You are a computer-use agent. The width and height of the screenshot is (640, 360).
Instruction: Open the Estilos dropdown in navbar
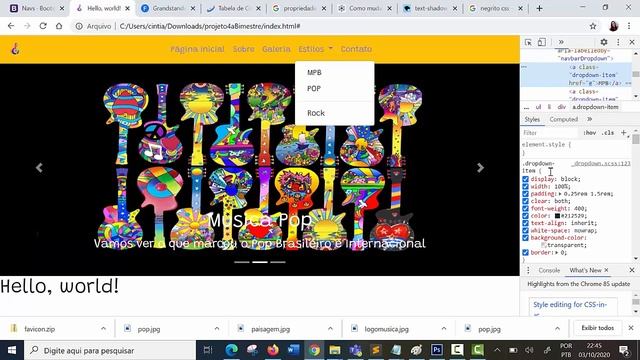(x=315, y=49)
